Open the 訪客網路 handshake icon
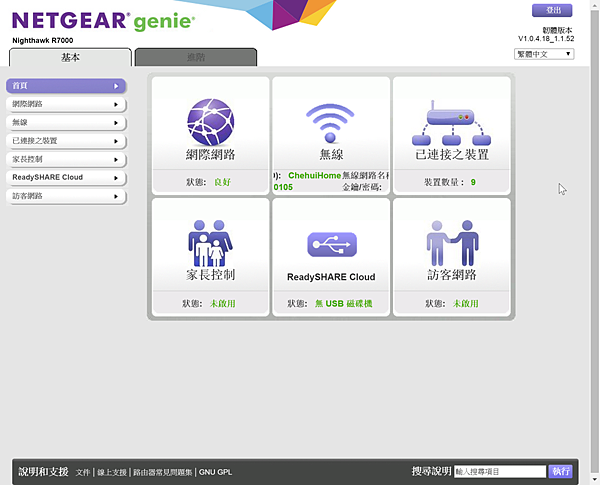This screenshot has height=485, width=600. [452, 243]
